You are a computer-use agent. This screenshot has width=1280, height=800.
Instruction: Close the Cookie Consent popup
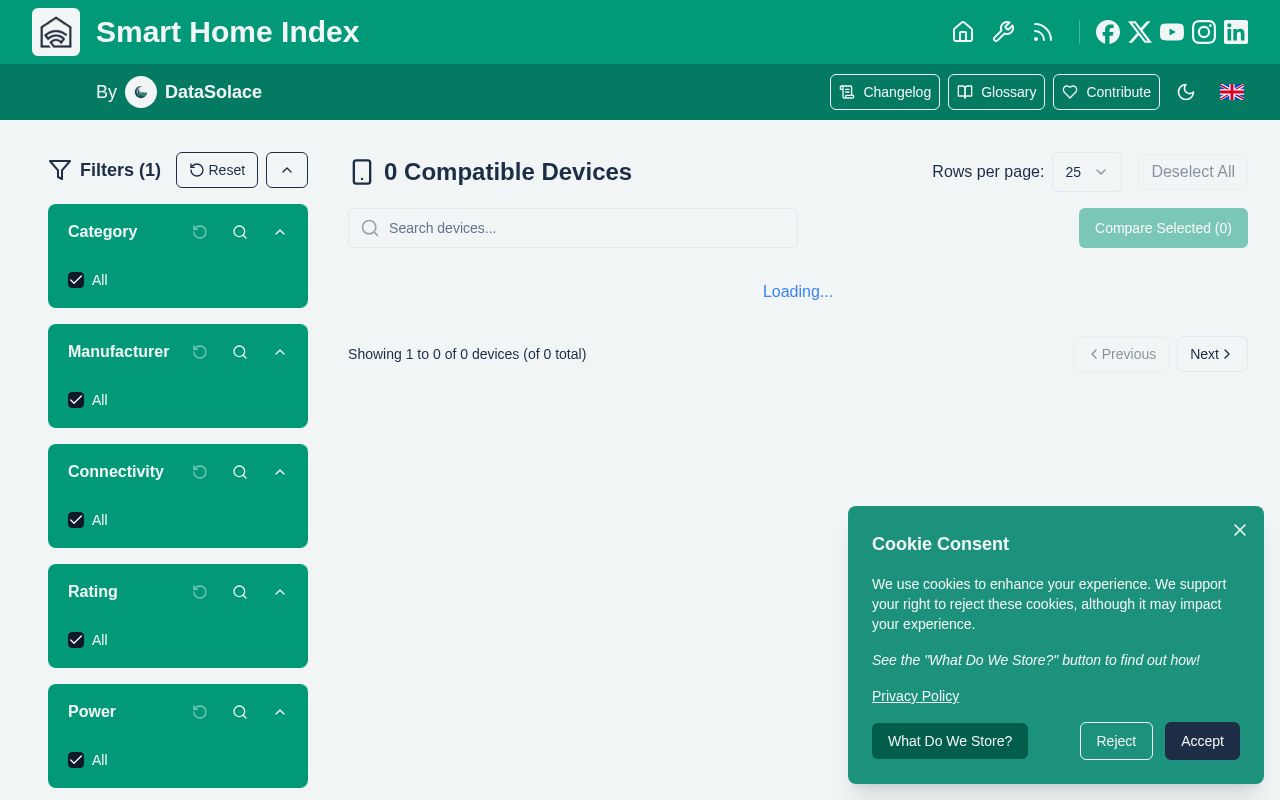click(x=1240, y=530)
